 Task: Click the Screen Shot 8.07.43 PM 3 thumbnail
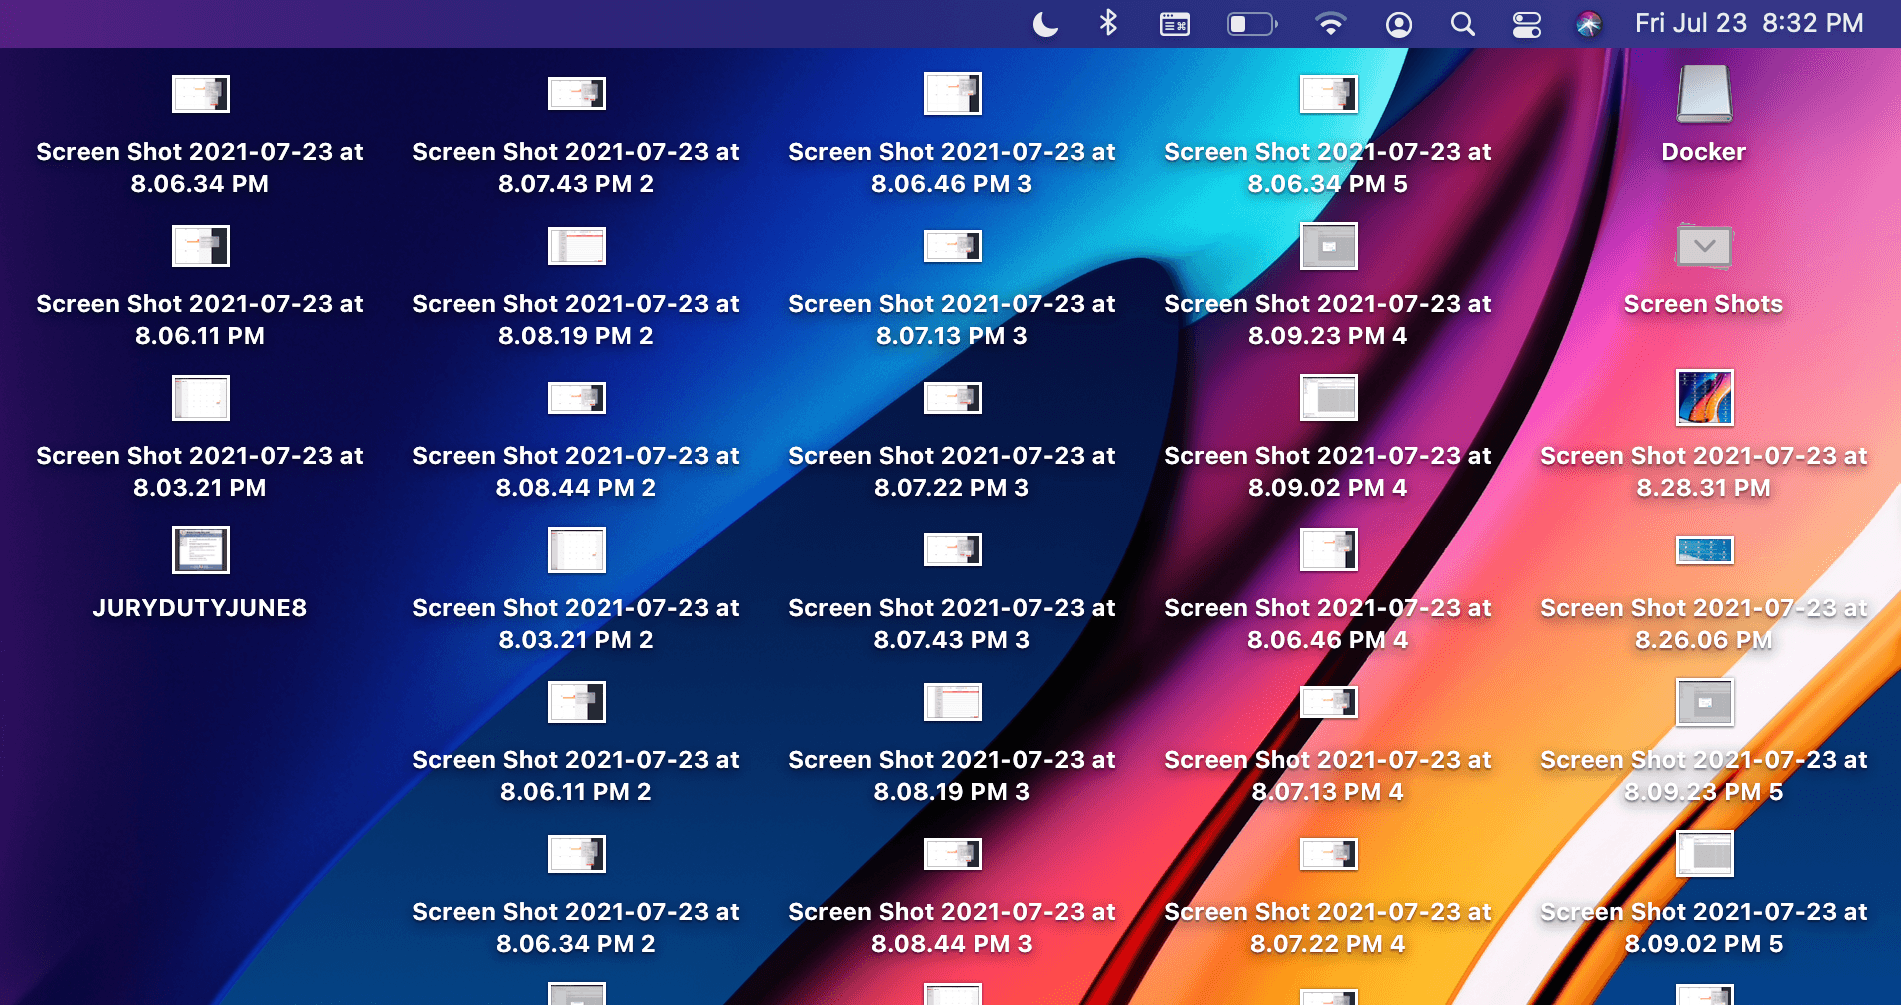952,550
